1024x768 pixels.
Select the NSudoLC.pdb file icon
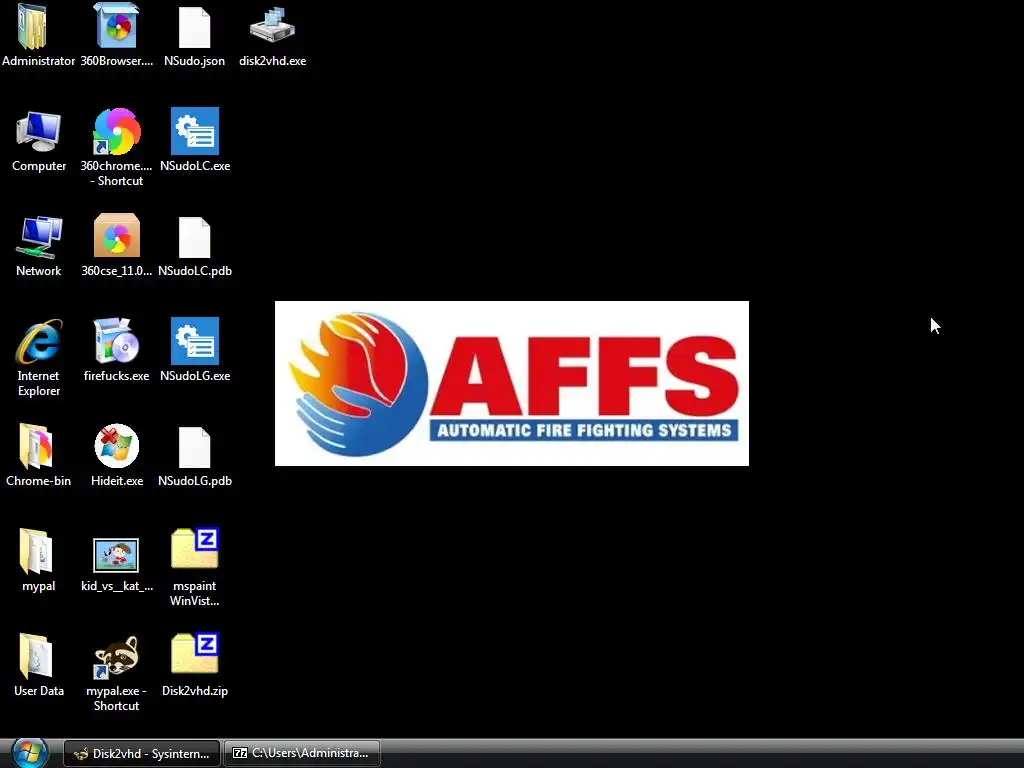[195, 237]
